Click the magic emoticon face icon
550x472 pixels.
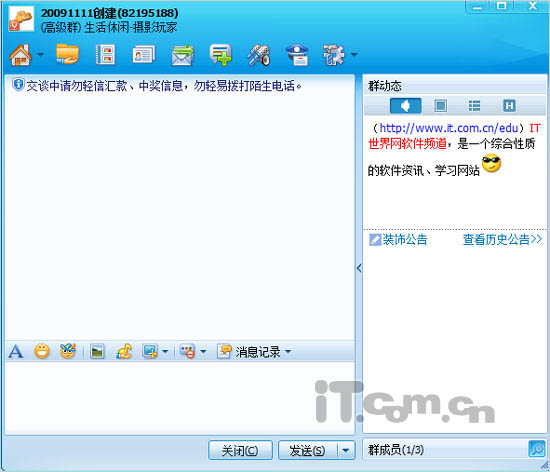pos(68,351)
